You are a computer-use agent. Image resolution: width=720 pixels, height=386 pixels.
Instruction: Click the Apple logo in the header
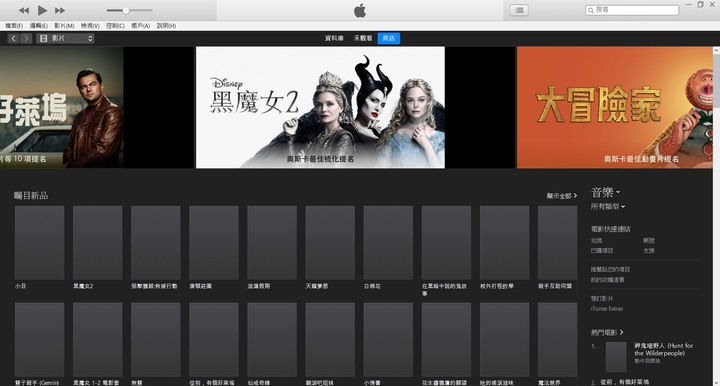360,11
